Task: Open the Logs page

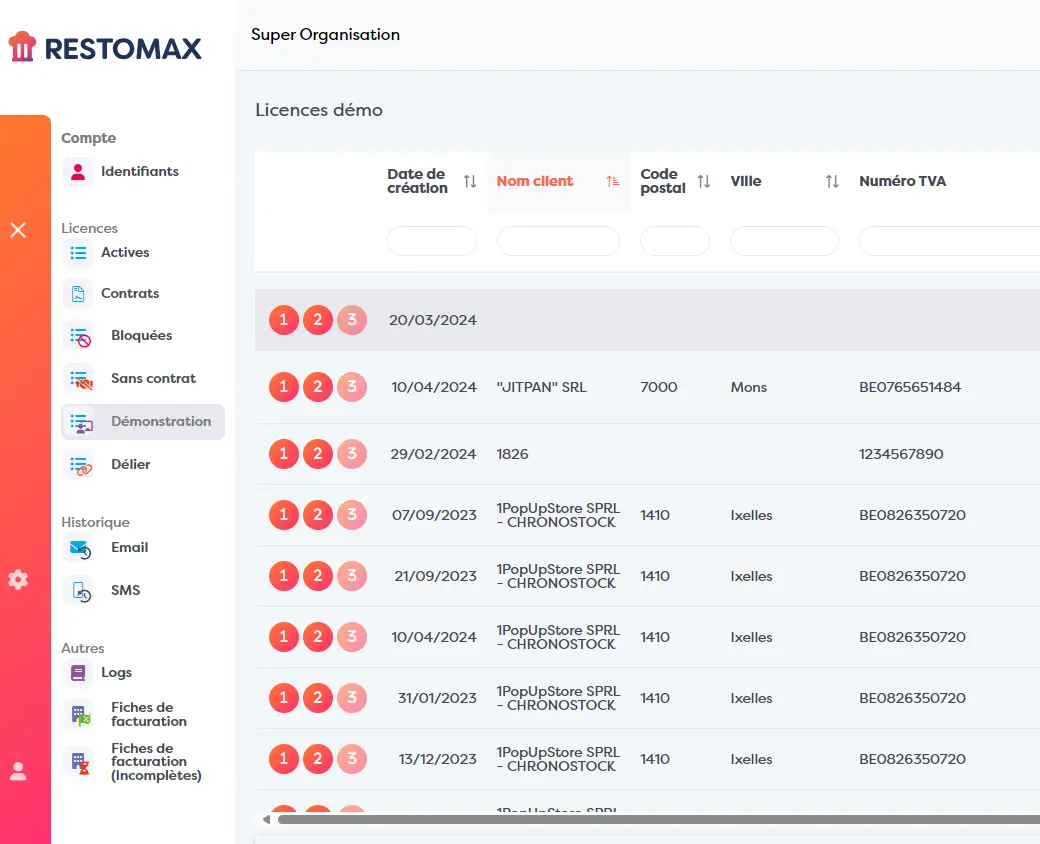Action: (117, 673)
